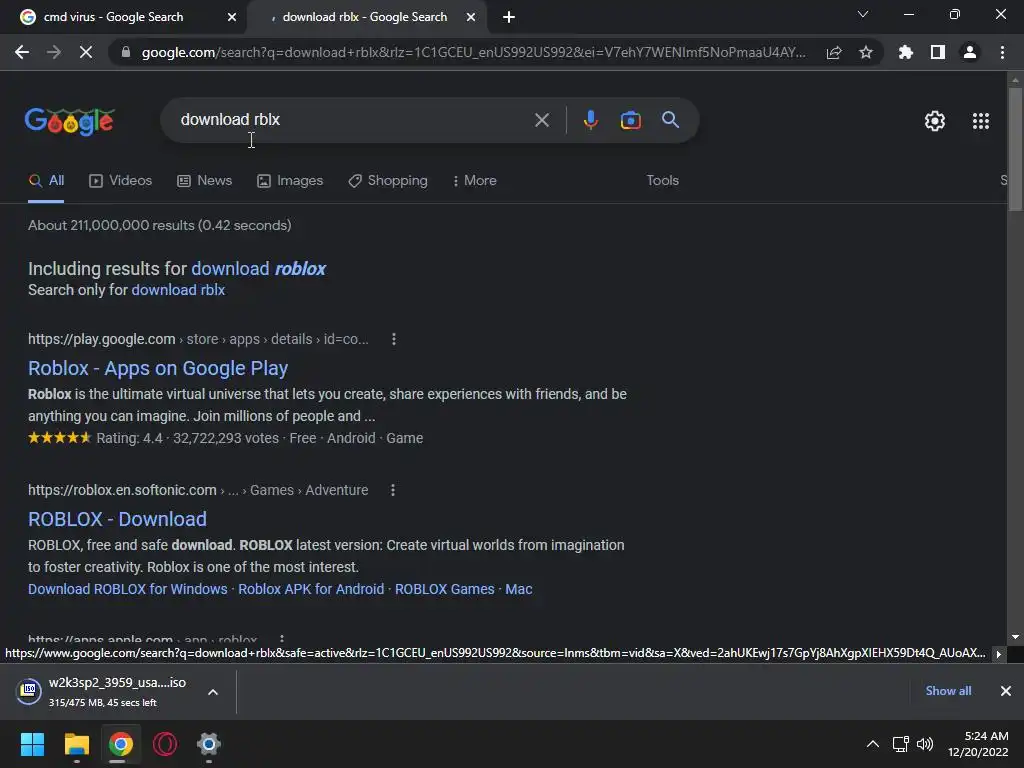Go back to the previous page
Screen dimensions: 1024x768
[22, 52]
